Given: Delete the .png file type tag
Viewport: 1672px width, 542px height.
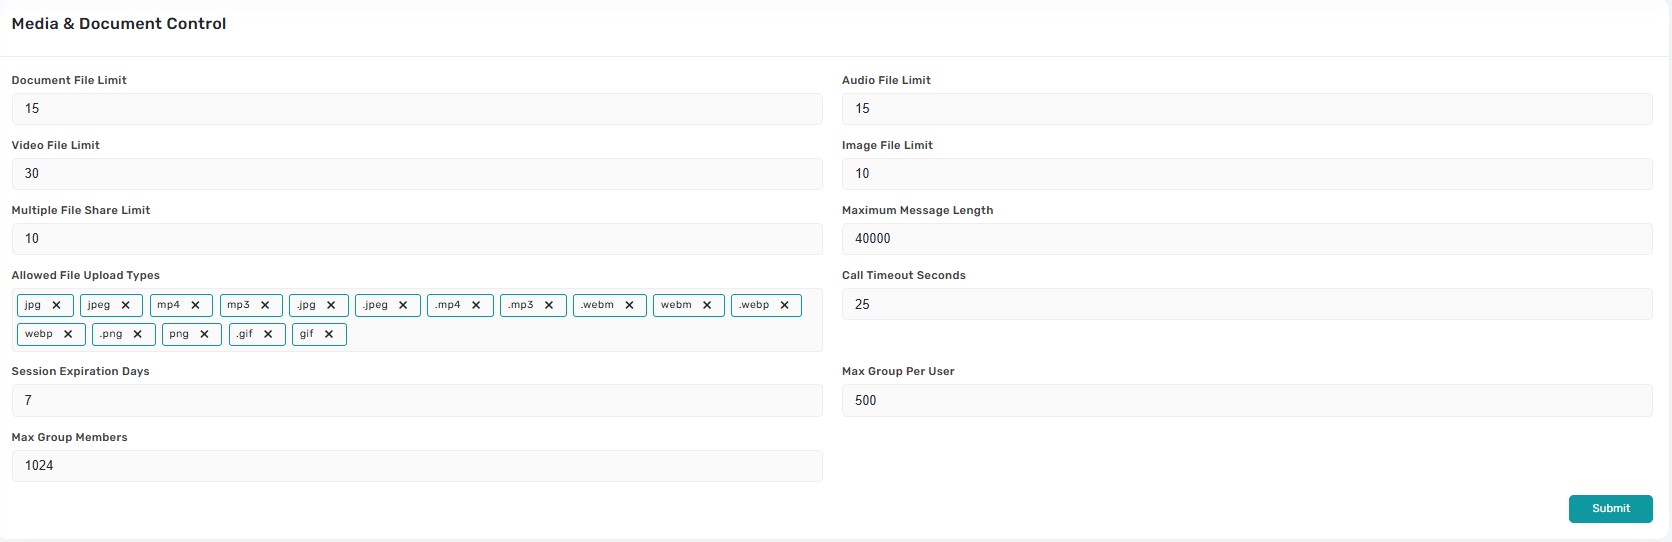Looking at the screenshot, I should pyautogui.click(x=137, y=334).
